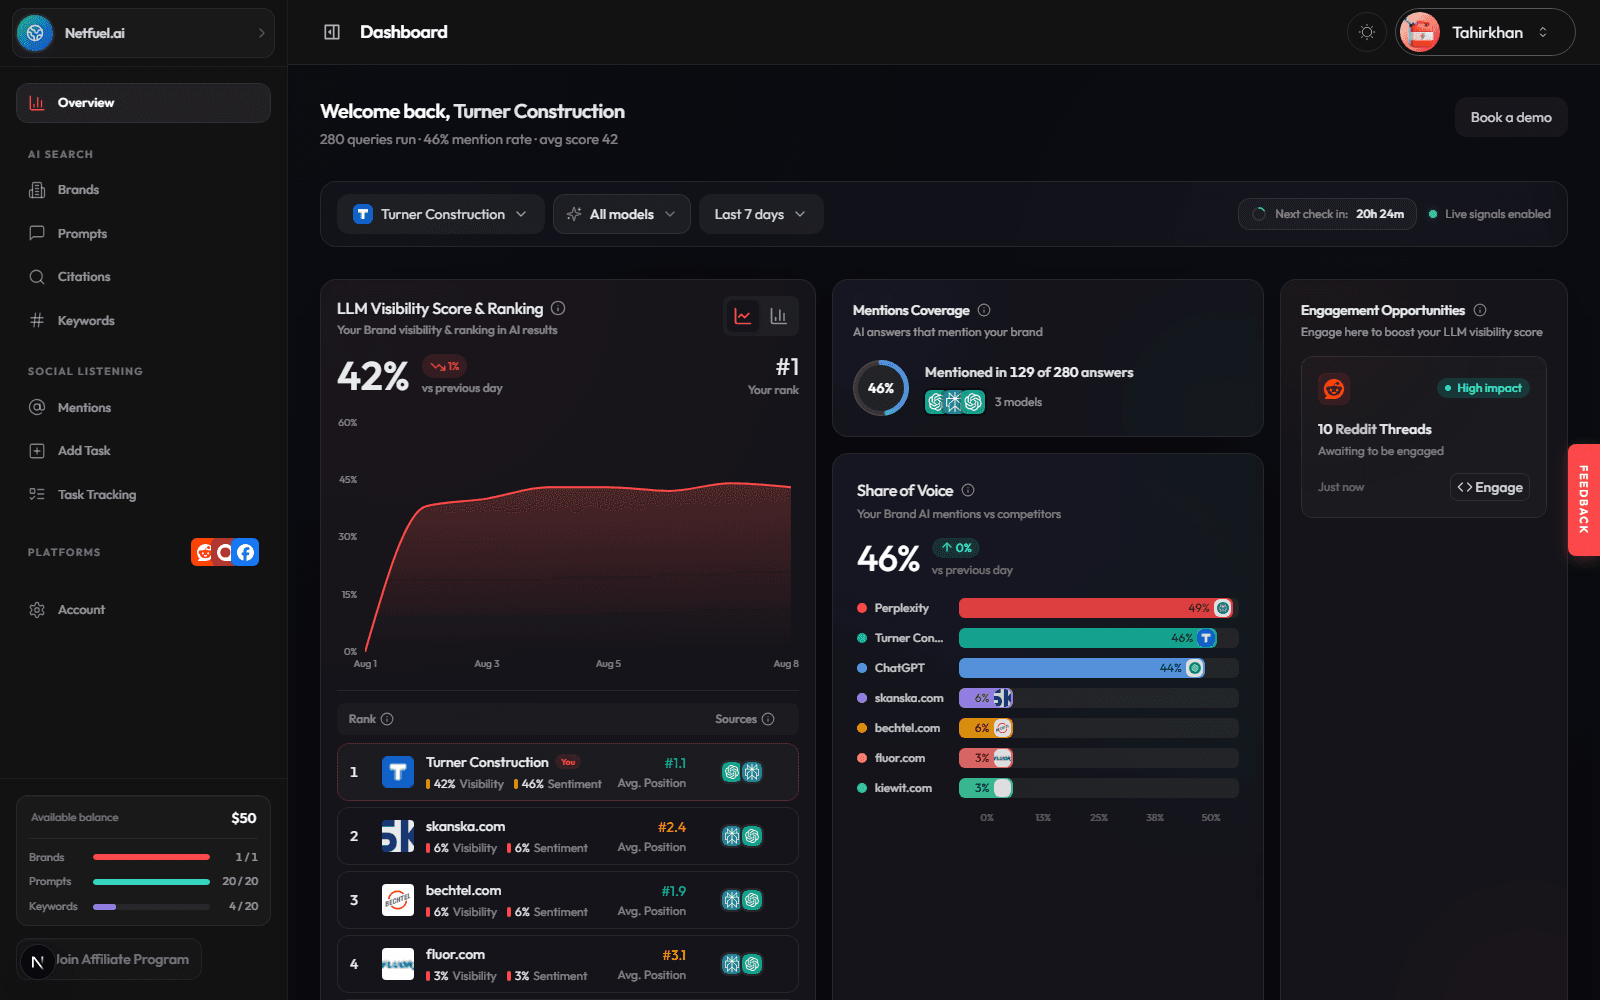Click source model icons on bechtel.com row
1600x1000 pixels.
tap(742, 900)
